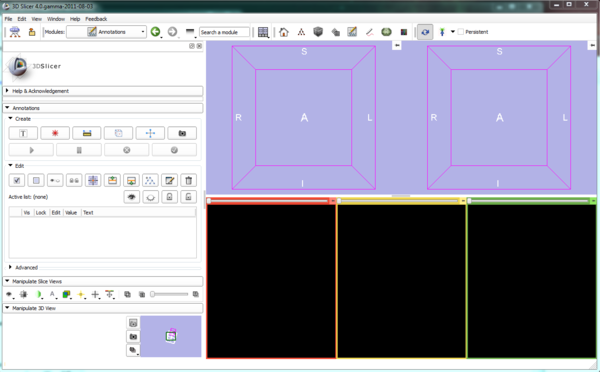Open the Feedback menu

[96, 19]
